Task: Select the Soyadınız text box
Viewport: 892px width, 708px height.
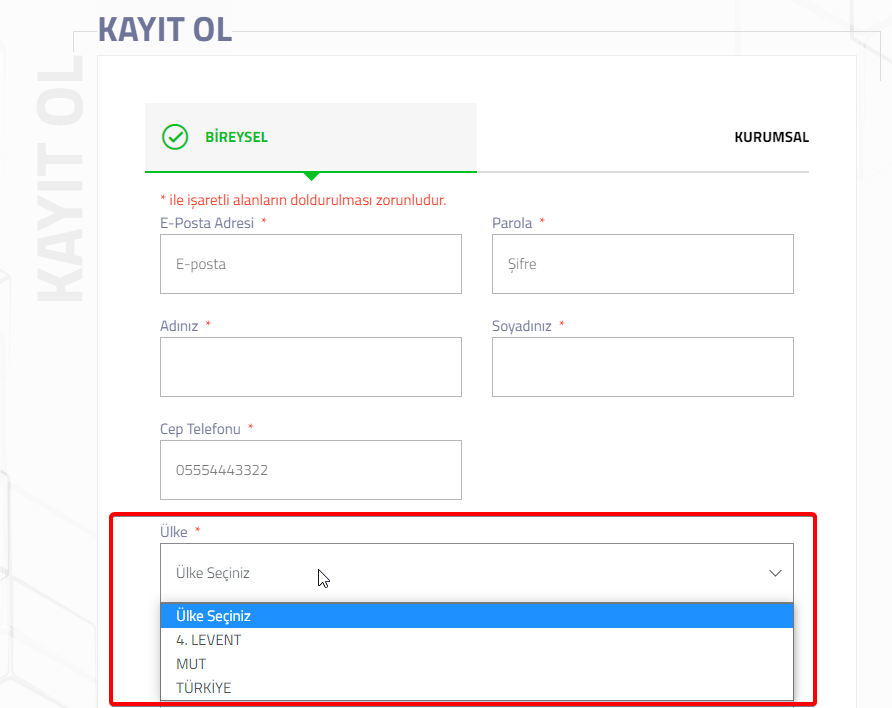Action: [x=643, y=367]
